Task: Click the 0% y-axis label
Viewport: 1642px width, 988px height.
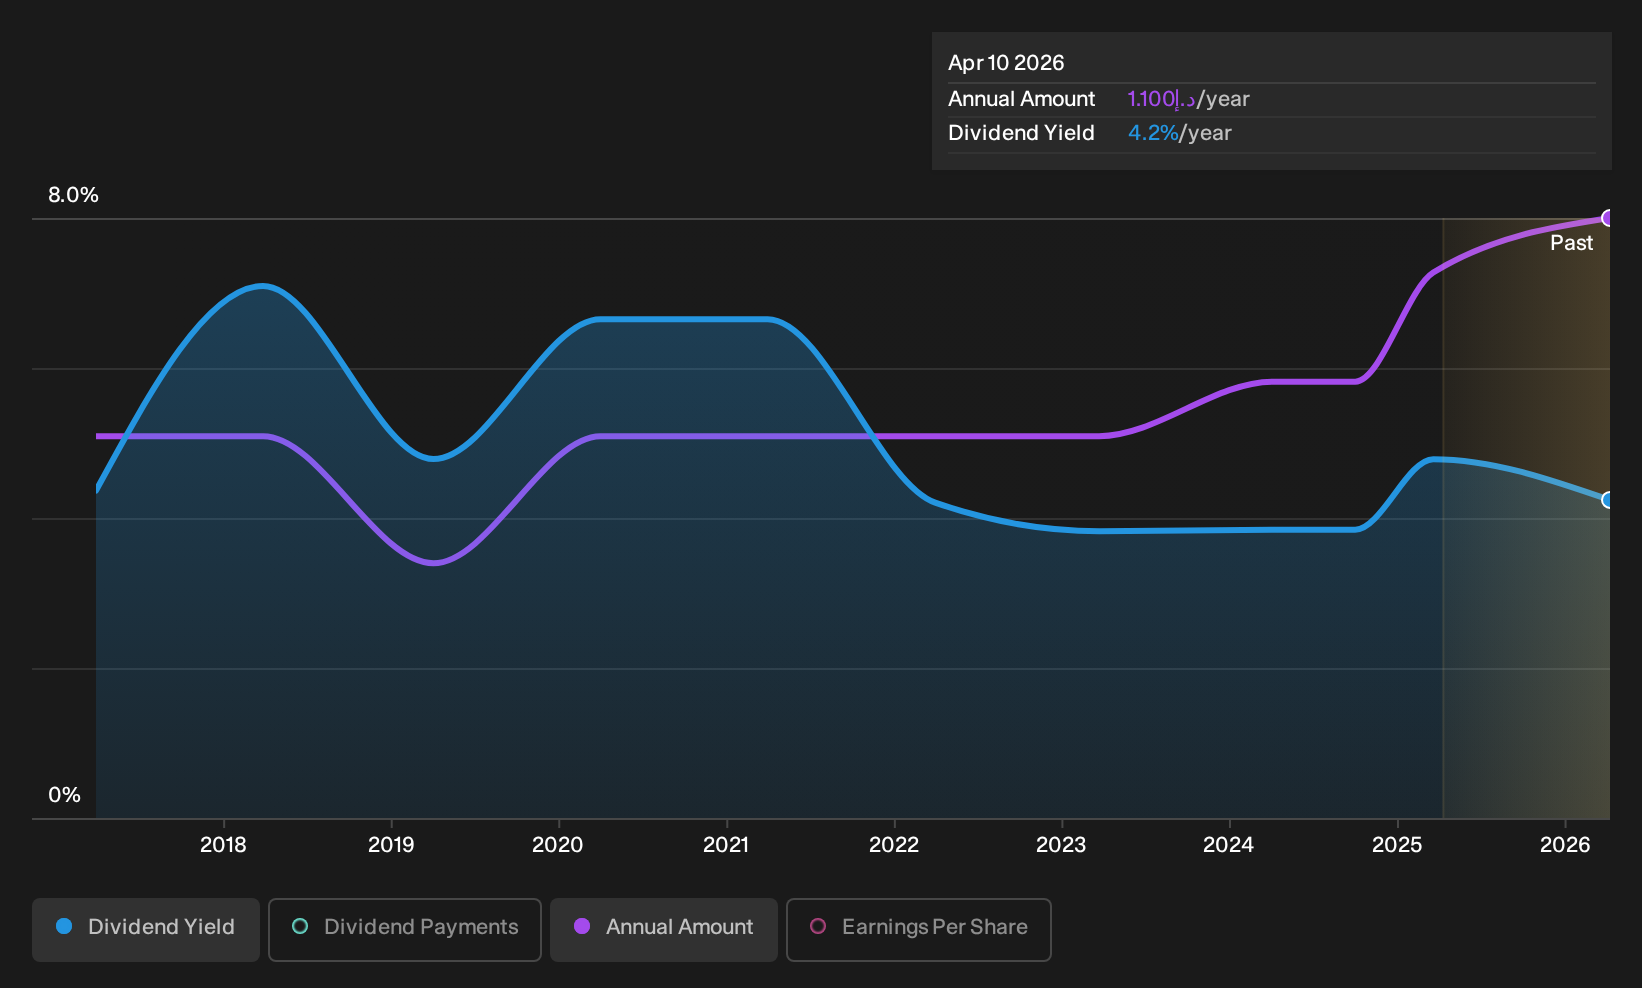Action: pyautogui.click(x=64, y=795)
